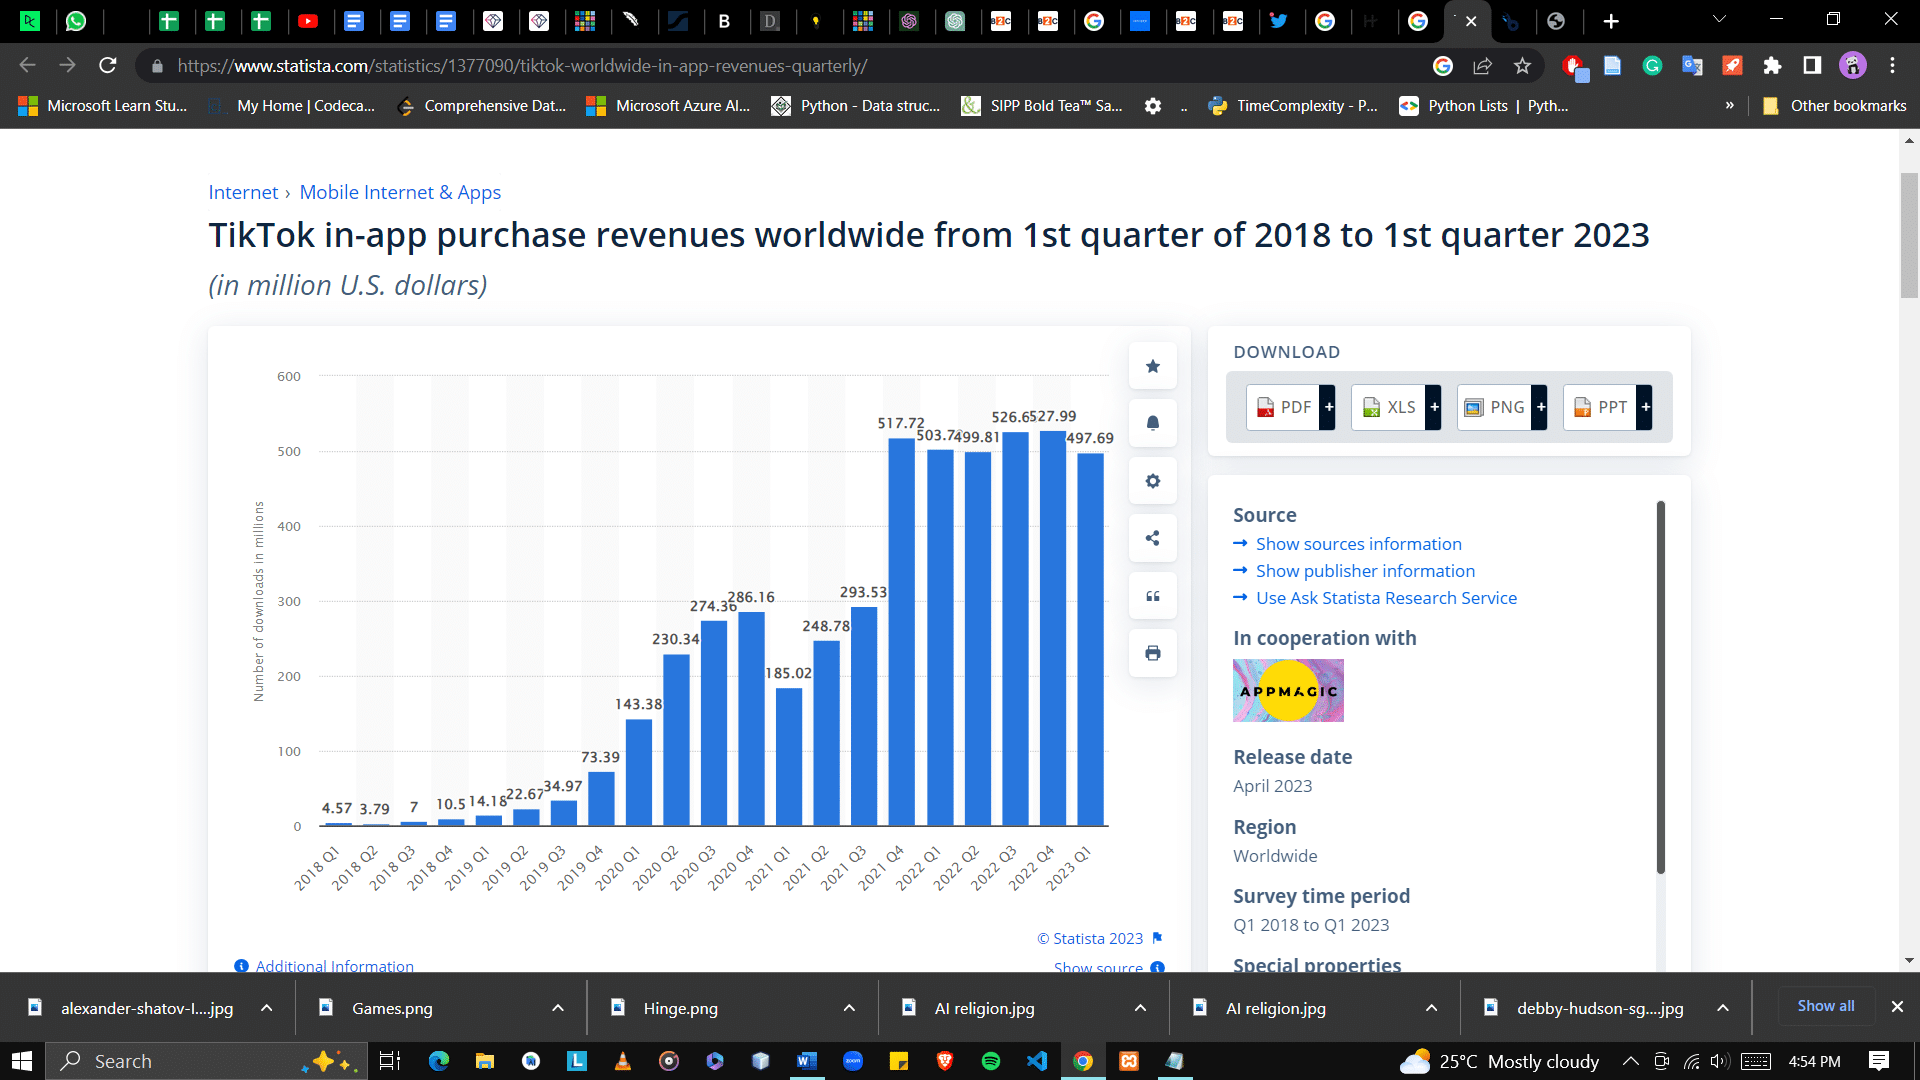Image resolution: width=1920 pixels, height=1080 pixels.
Task: Download statistic as PDF
Action: pyautogui.click(x=1290, y=407)
